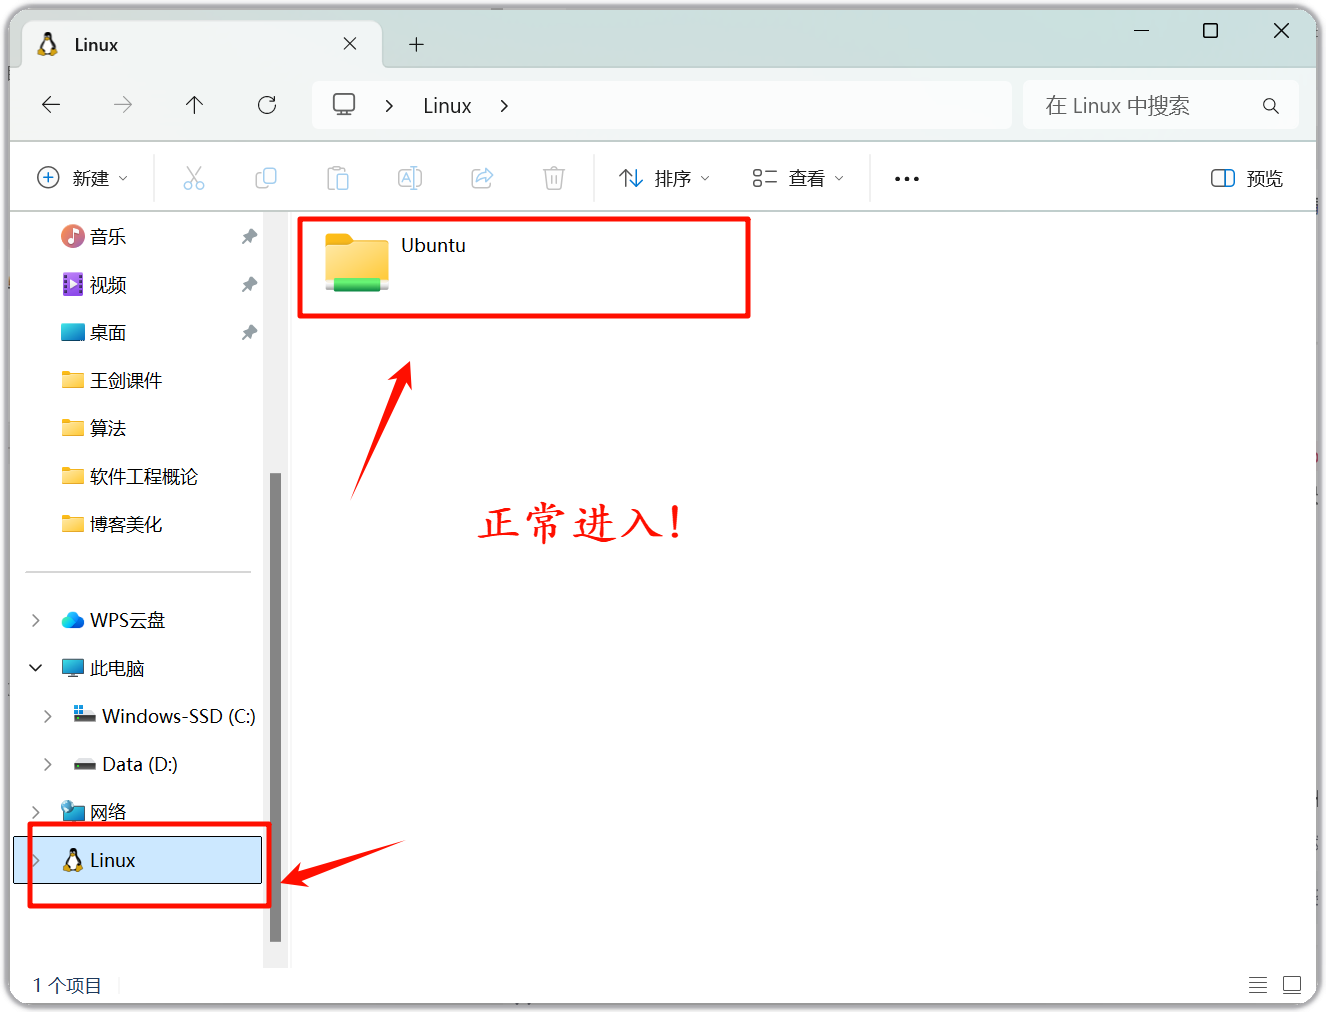Unpin 视频 using its pin icon
1326x1013 pixels.
[249, 285]
